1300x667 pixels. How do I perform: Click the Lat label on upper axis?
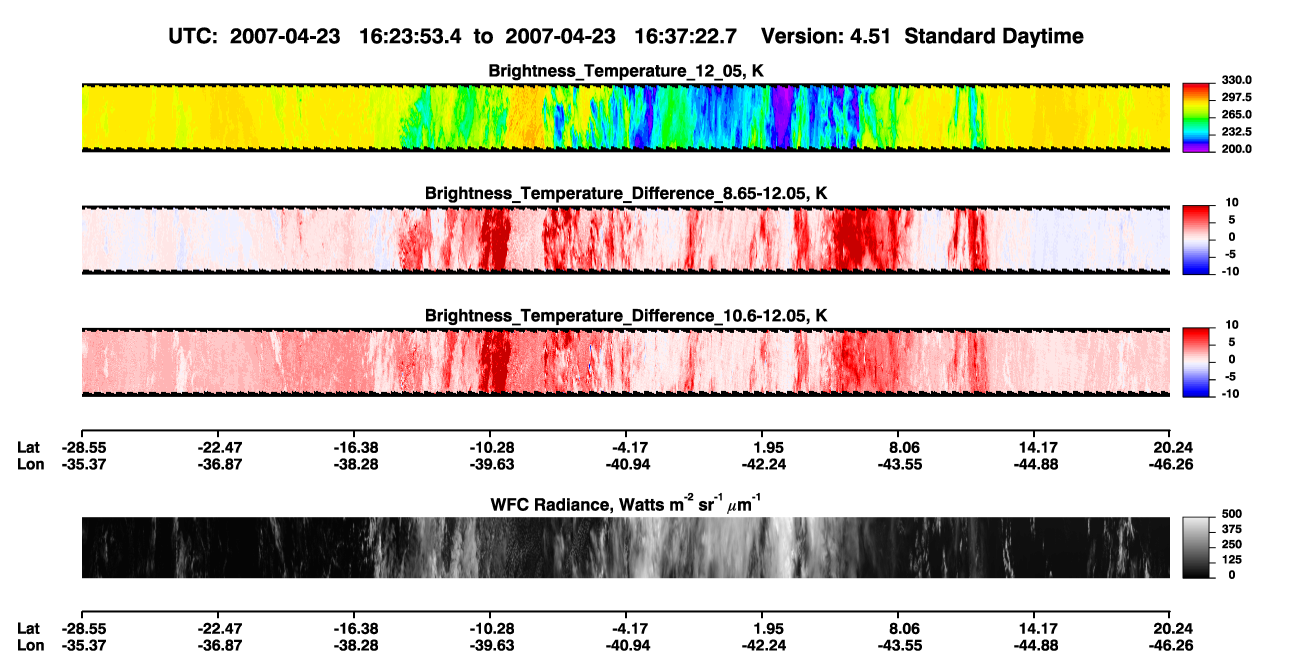coord(28,447)
